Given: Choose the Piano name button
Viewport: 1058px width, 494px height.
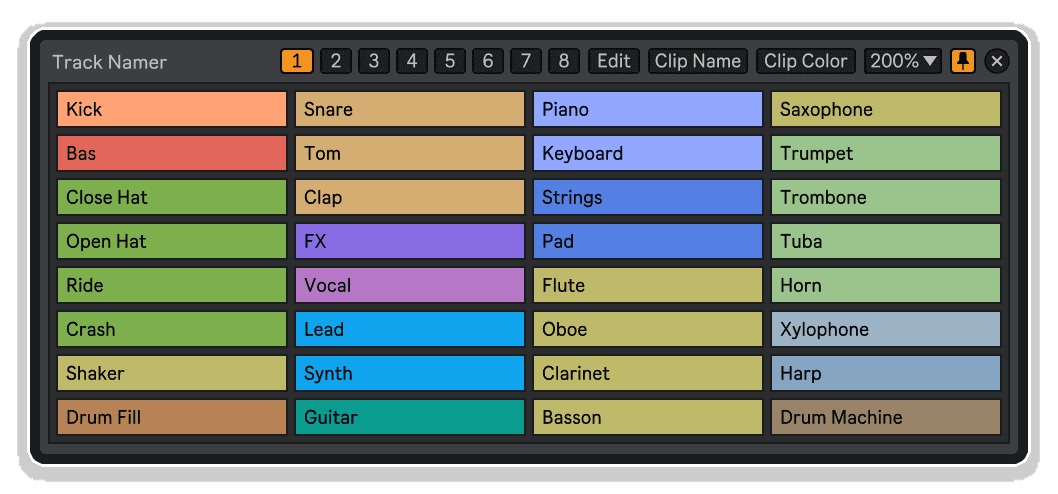Looking at the screenshot, I should [648, 109].
